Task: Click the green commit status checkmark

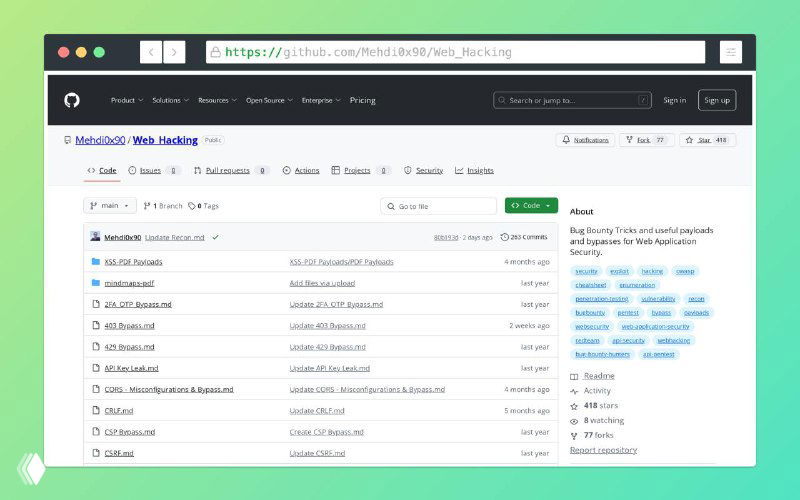Action: pos(215,237)
